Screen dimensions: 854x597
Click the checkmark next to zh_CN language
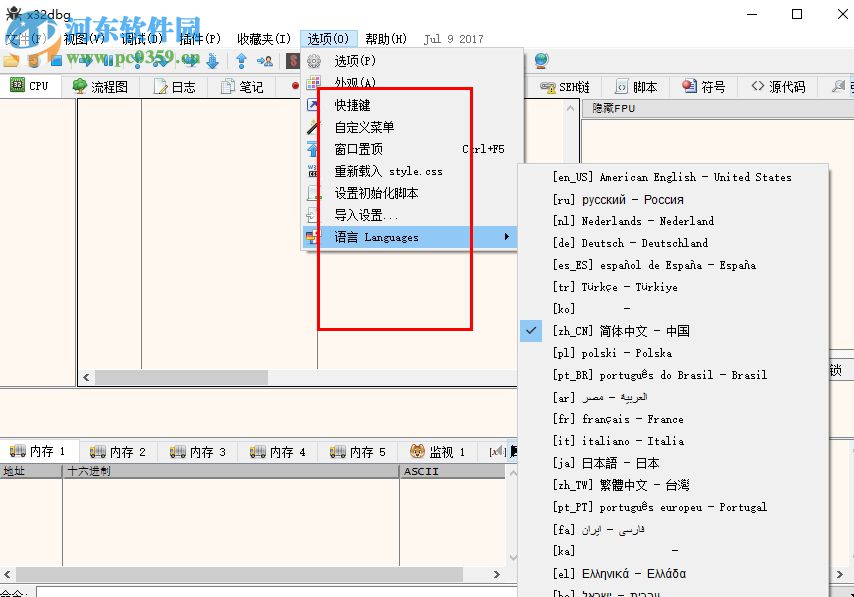531,330
